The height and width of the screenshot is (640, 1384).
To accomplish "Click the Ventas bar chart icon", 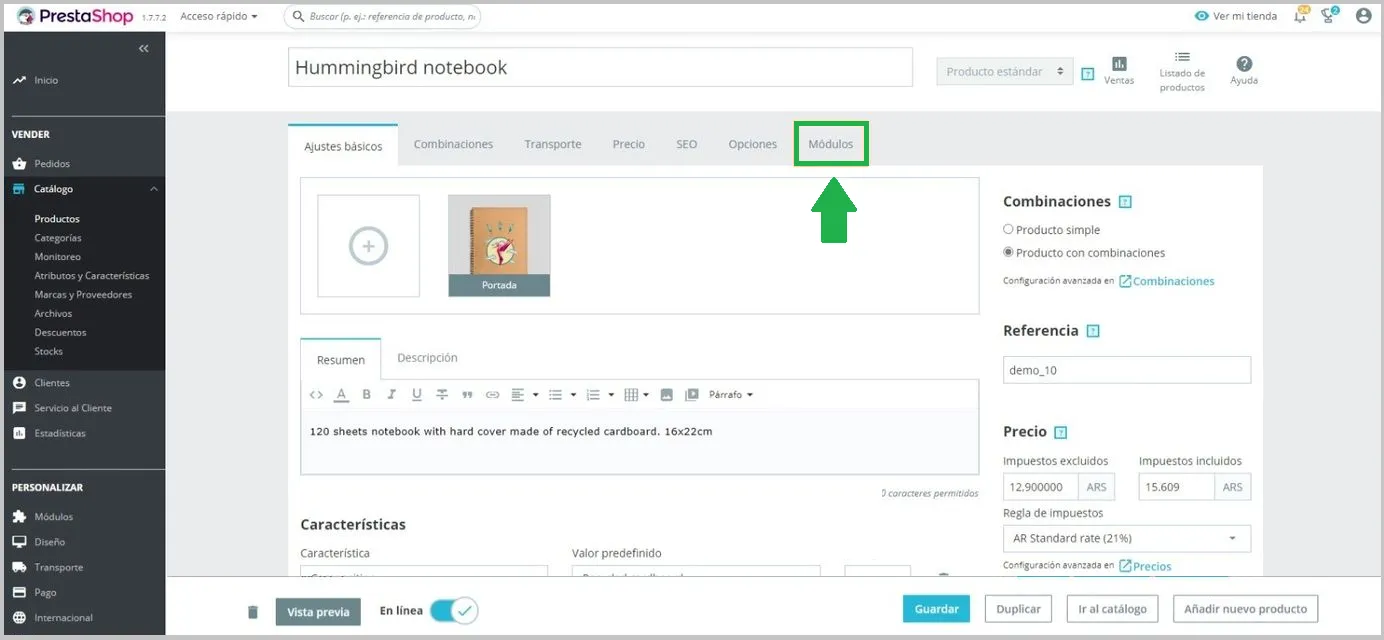I will click(1119, 64).
